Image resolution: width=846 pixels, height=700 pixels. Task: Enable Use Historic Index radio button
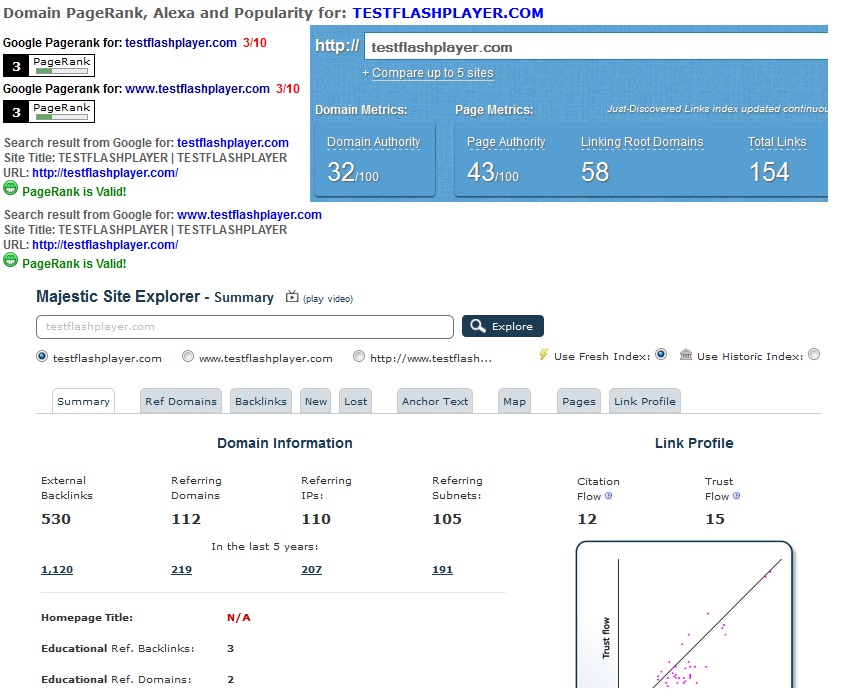(x=814, y=355)
